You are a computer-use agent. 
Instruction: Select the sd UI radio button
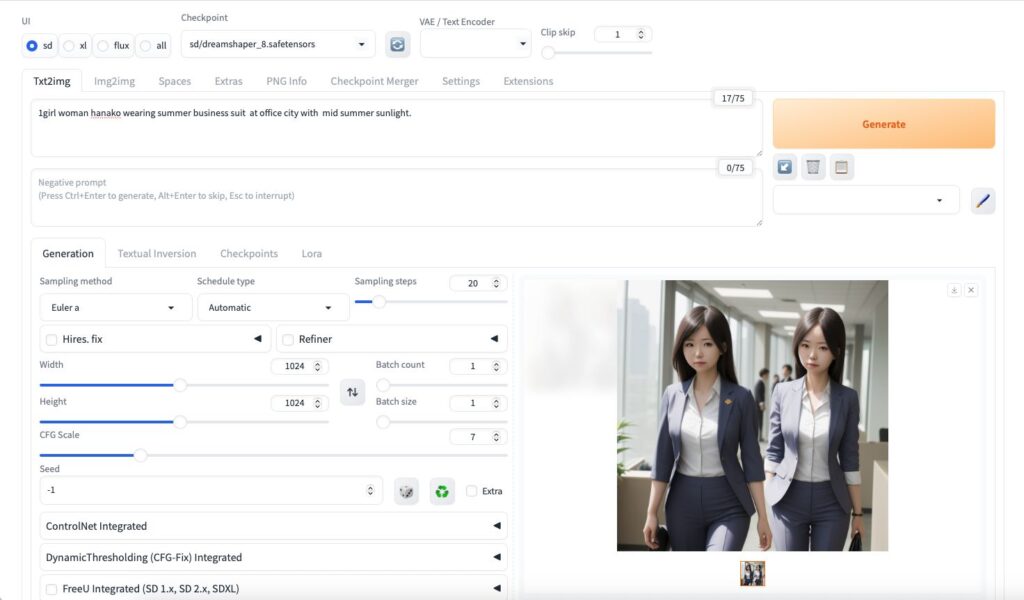(x=32, y=46)
